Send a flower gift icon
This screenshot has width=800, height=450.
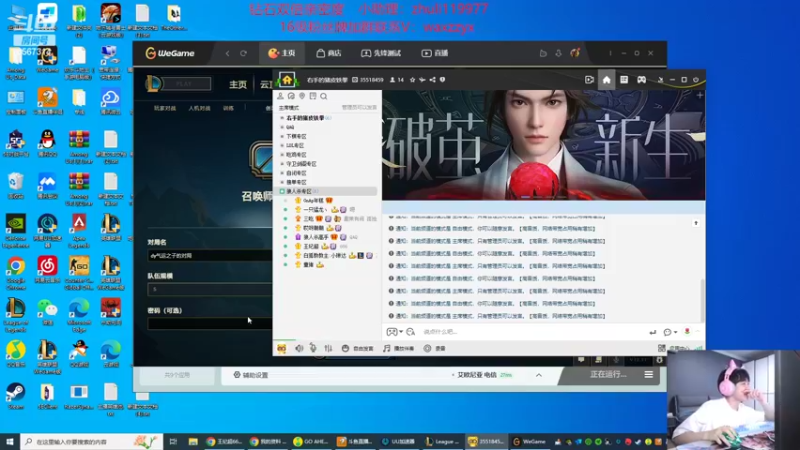tap(687, 332)
